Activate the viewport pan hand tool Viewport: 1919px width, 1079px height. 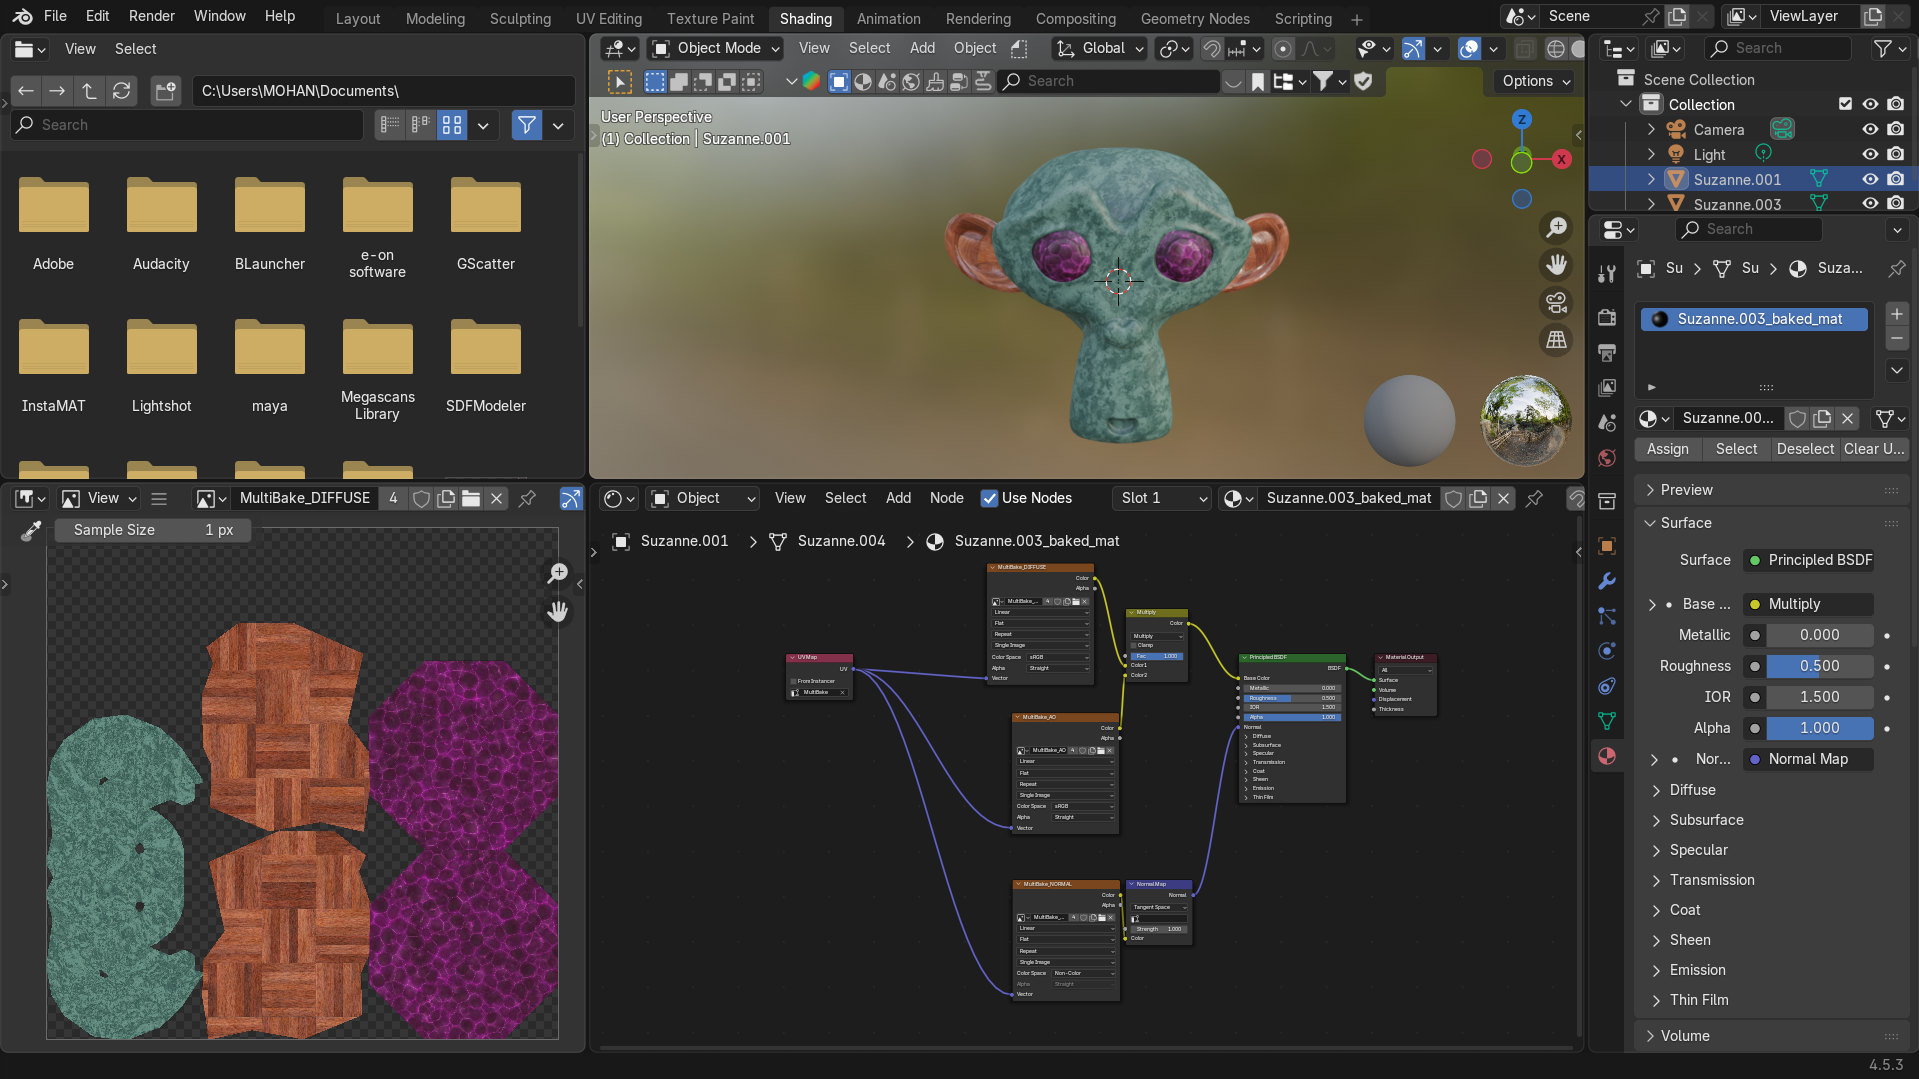coord(1557,265)
